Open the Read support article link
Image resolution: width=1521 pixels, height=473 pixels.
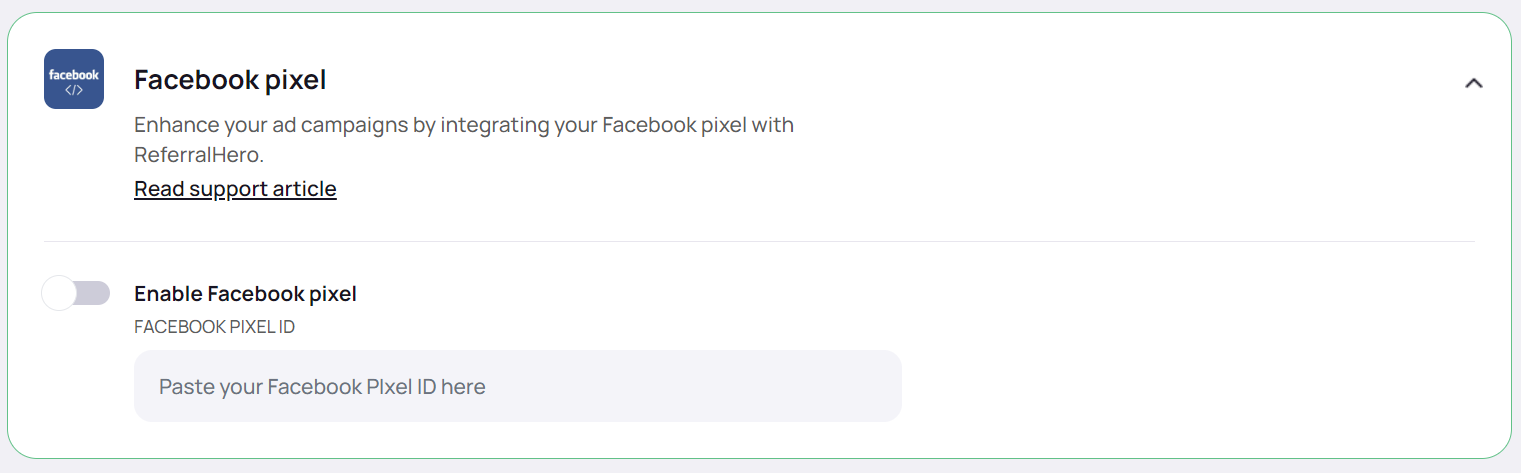(235, 189)
